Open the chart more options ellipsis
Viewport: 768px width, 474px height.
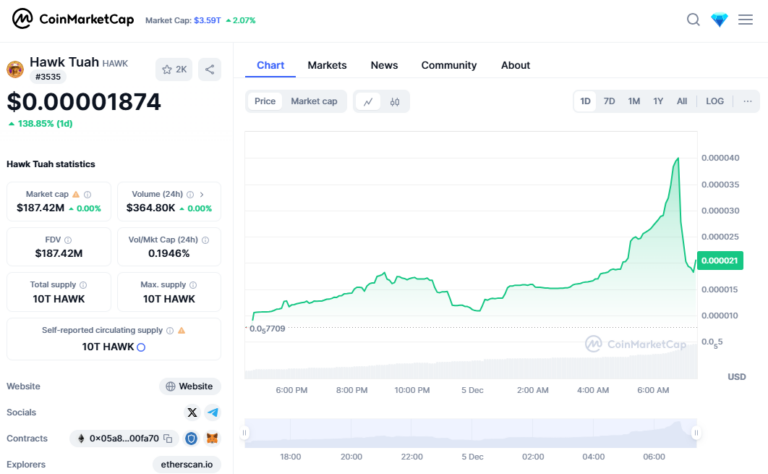747,101
